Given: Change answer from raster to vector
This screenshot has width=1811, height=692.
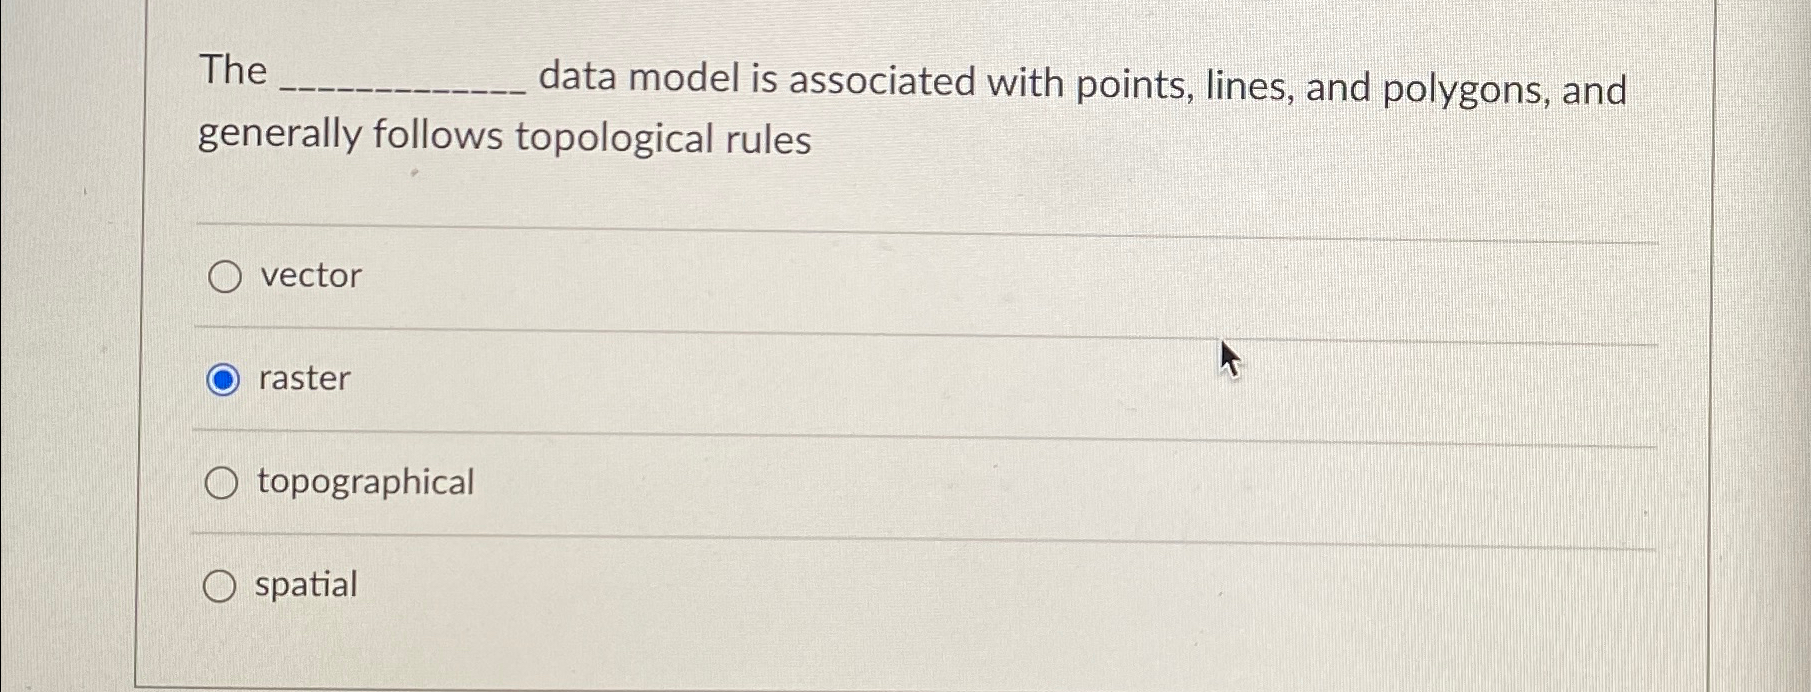Looking at the screenshot, I should tap(224, 276).
